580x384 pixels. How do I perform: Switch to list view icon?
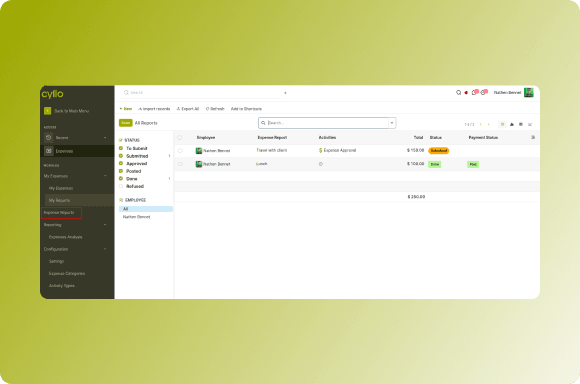tap(502, 124)
